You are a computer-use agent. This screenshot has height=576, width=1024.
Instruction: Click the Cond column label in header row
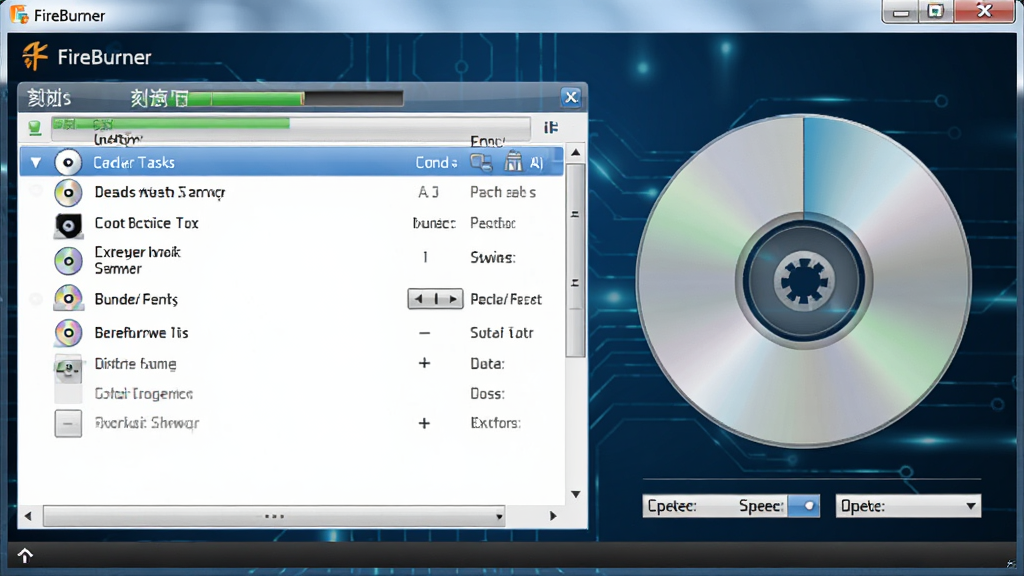pyautogui.click(x=436, y=163)
